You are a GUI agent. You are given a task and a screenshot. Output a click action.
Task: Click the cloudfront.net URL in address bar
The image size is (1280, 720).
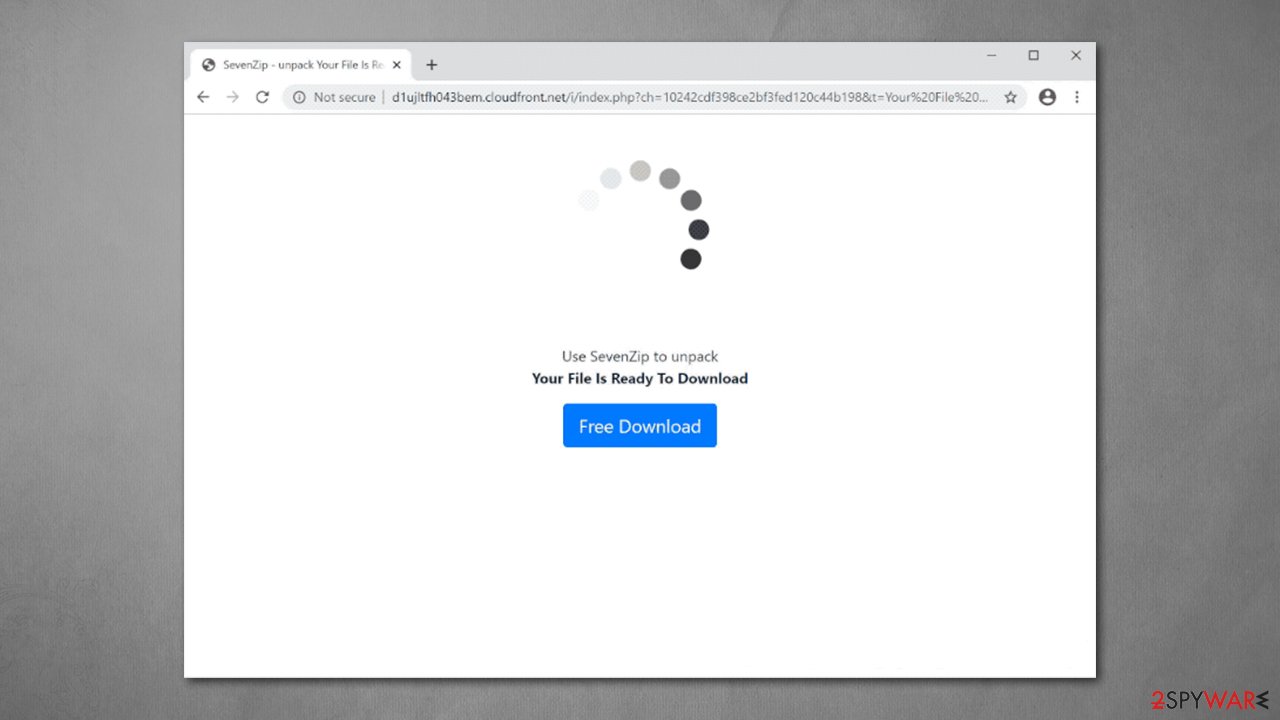[690, 97]
